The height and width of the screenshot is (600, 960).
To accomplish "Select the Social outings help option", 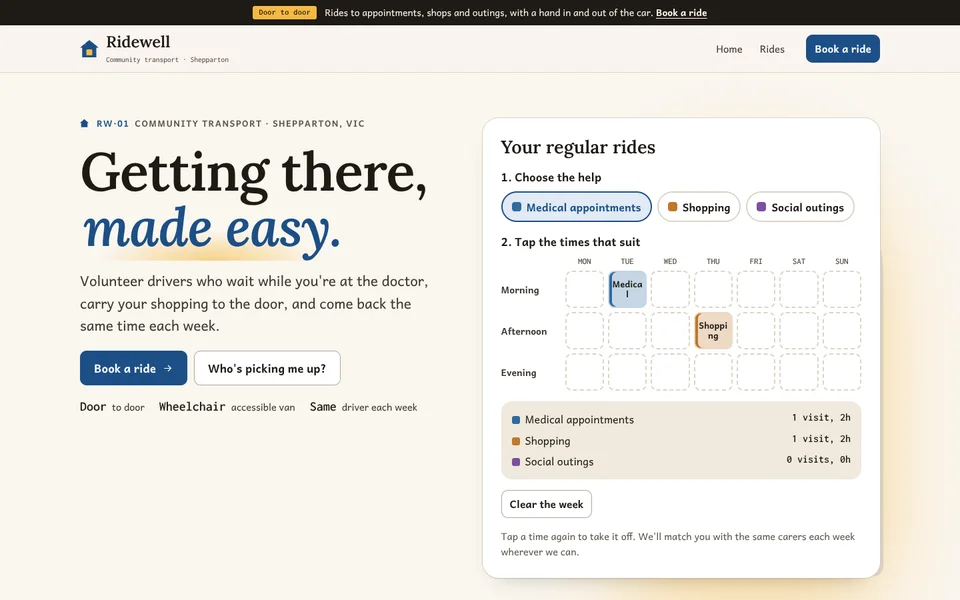I will tap(800, 207).
